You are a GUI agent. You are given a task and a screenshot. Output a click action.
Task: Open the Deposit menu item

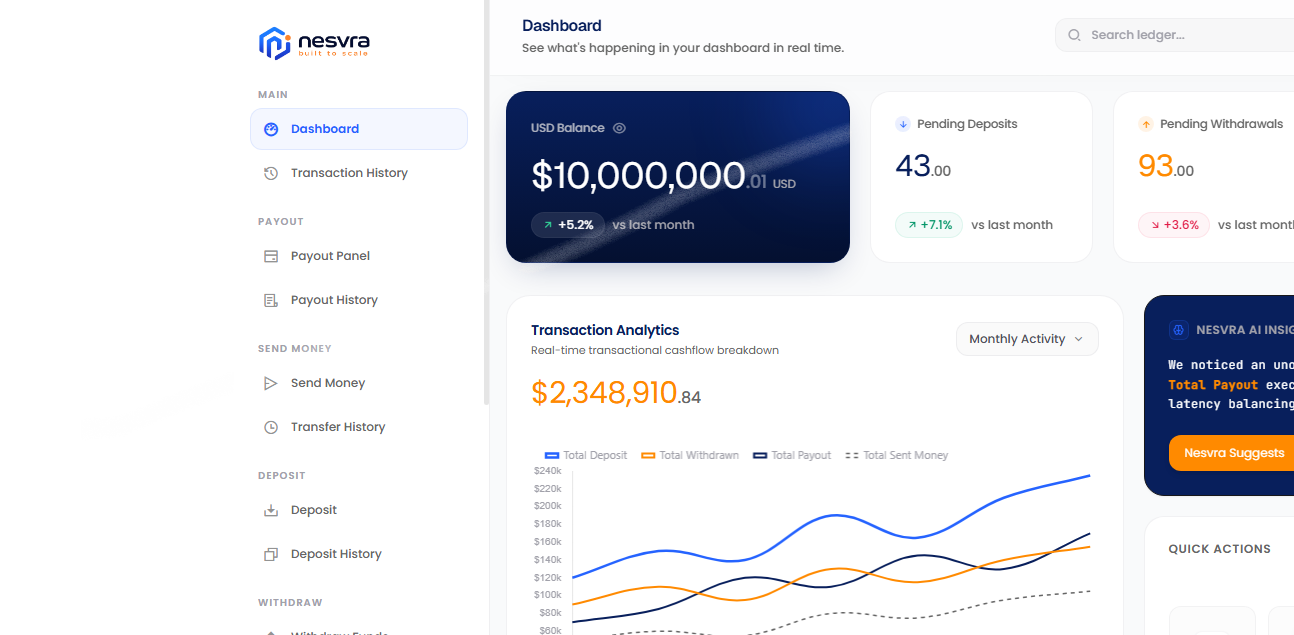pos(359,510)
